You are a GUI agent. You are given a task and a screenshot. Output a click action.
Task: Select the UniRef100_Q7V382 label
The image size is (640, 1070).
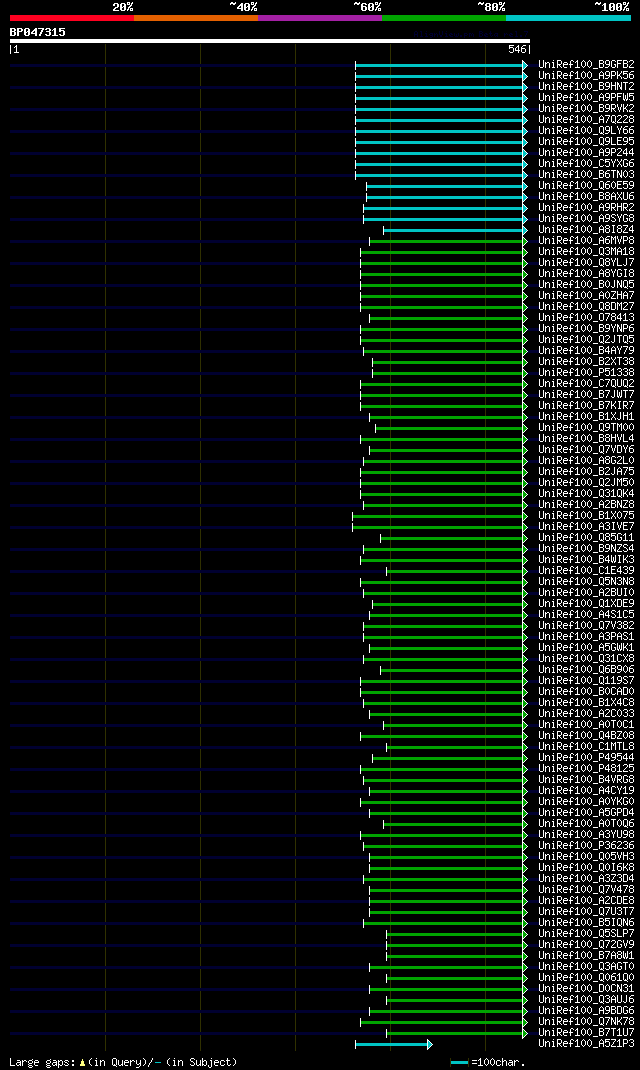point(586,625)
